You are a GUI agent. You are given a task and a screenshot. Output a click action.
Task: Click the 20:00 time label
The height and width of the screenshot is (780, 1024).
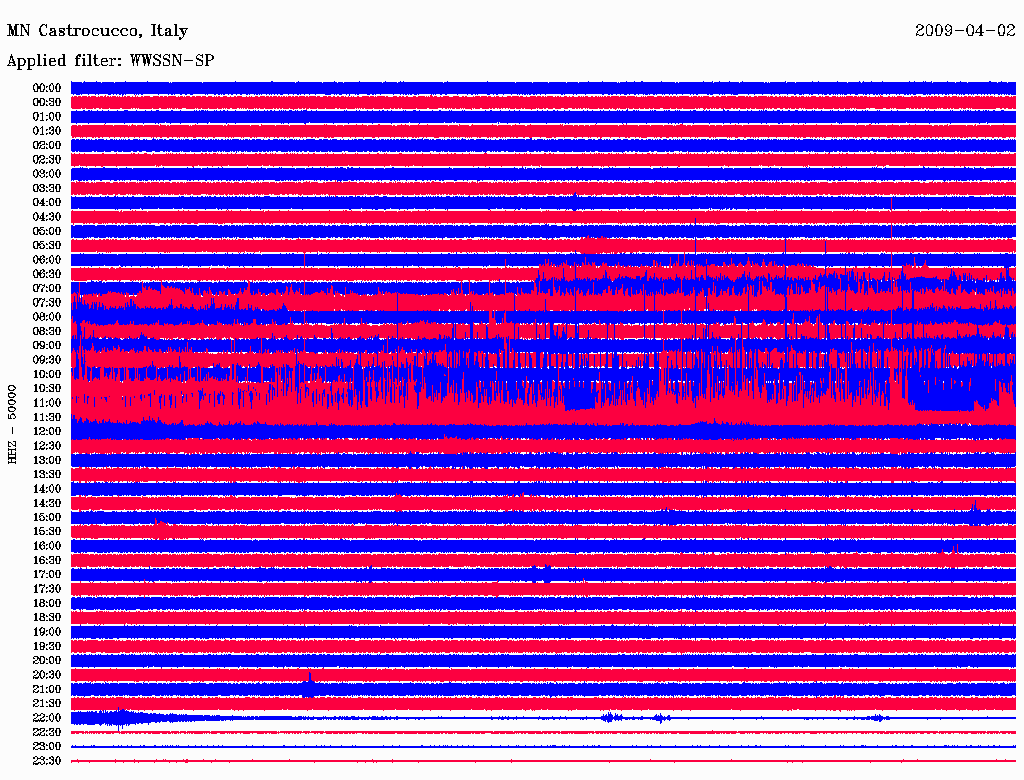47,660
